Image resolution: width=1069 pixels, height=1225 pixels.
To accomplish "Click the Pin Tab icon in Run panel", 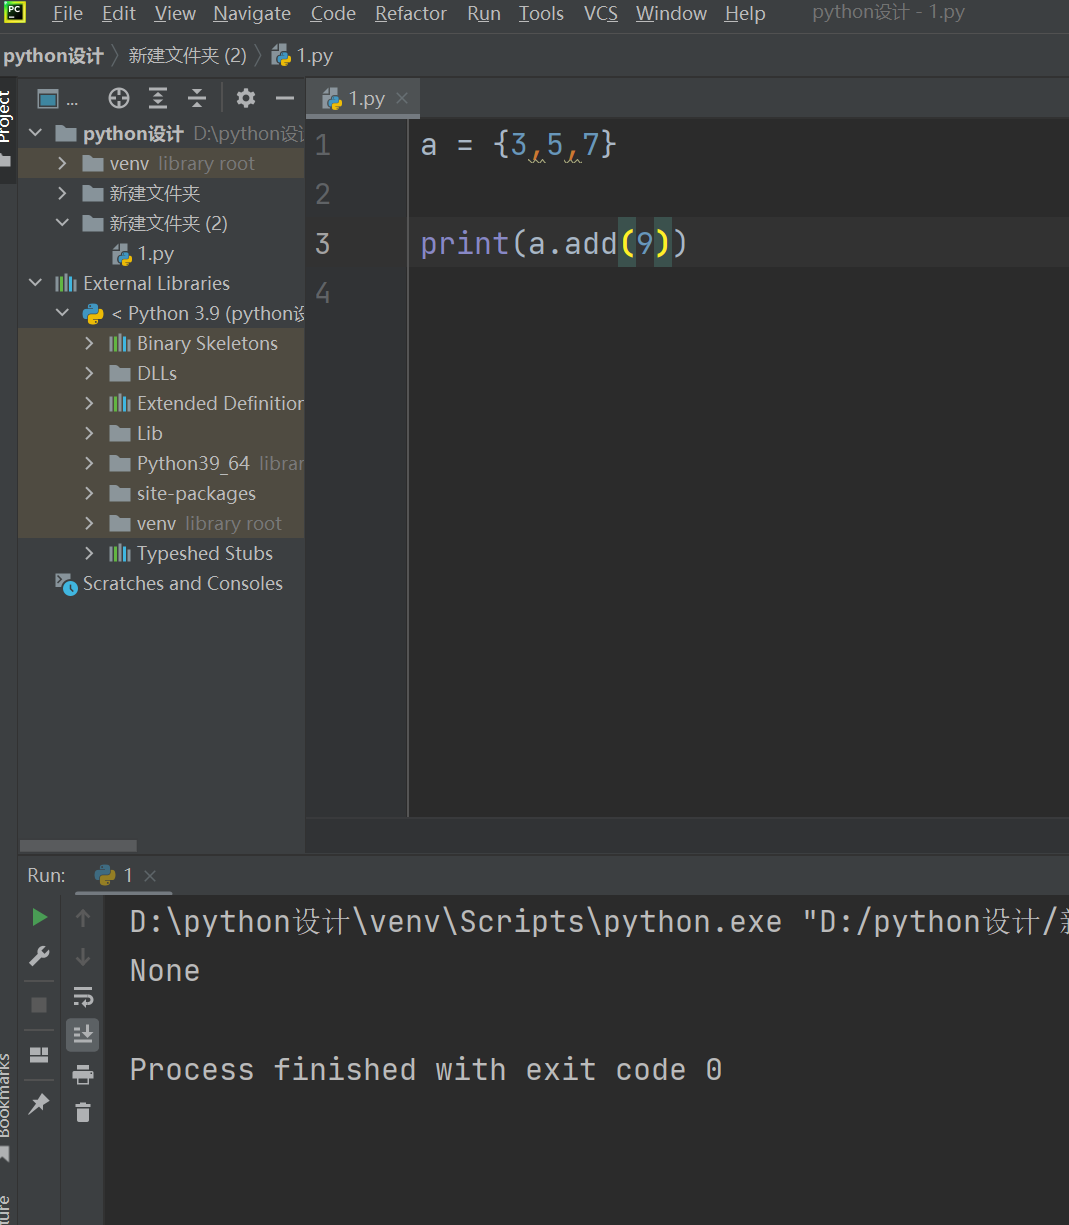I will point(39,1104).
